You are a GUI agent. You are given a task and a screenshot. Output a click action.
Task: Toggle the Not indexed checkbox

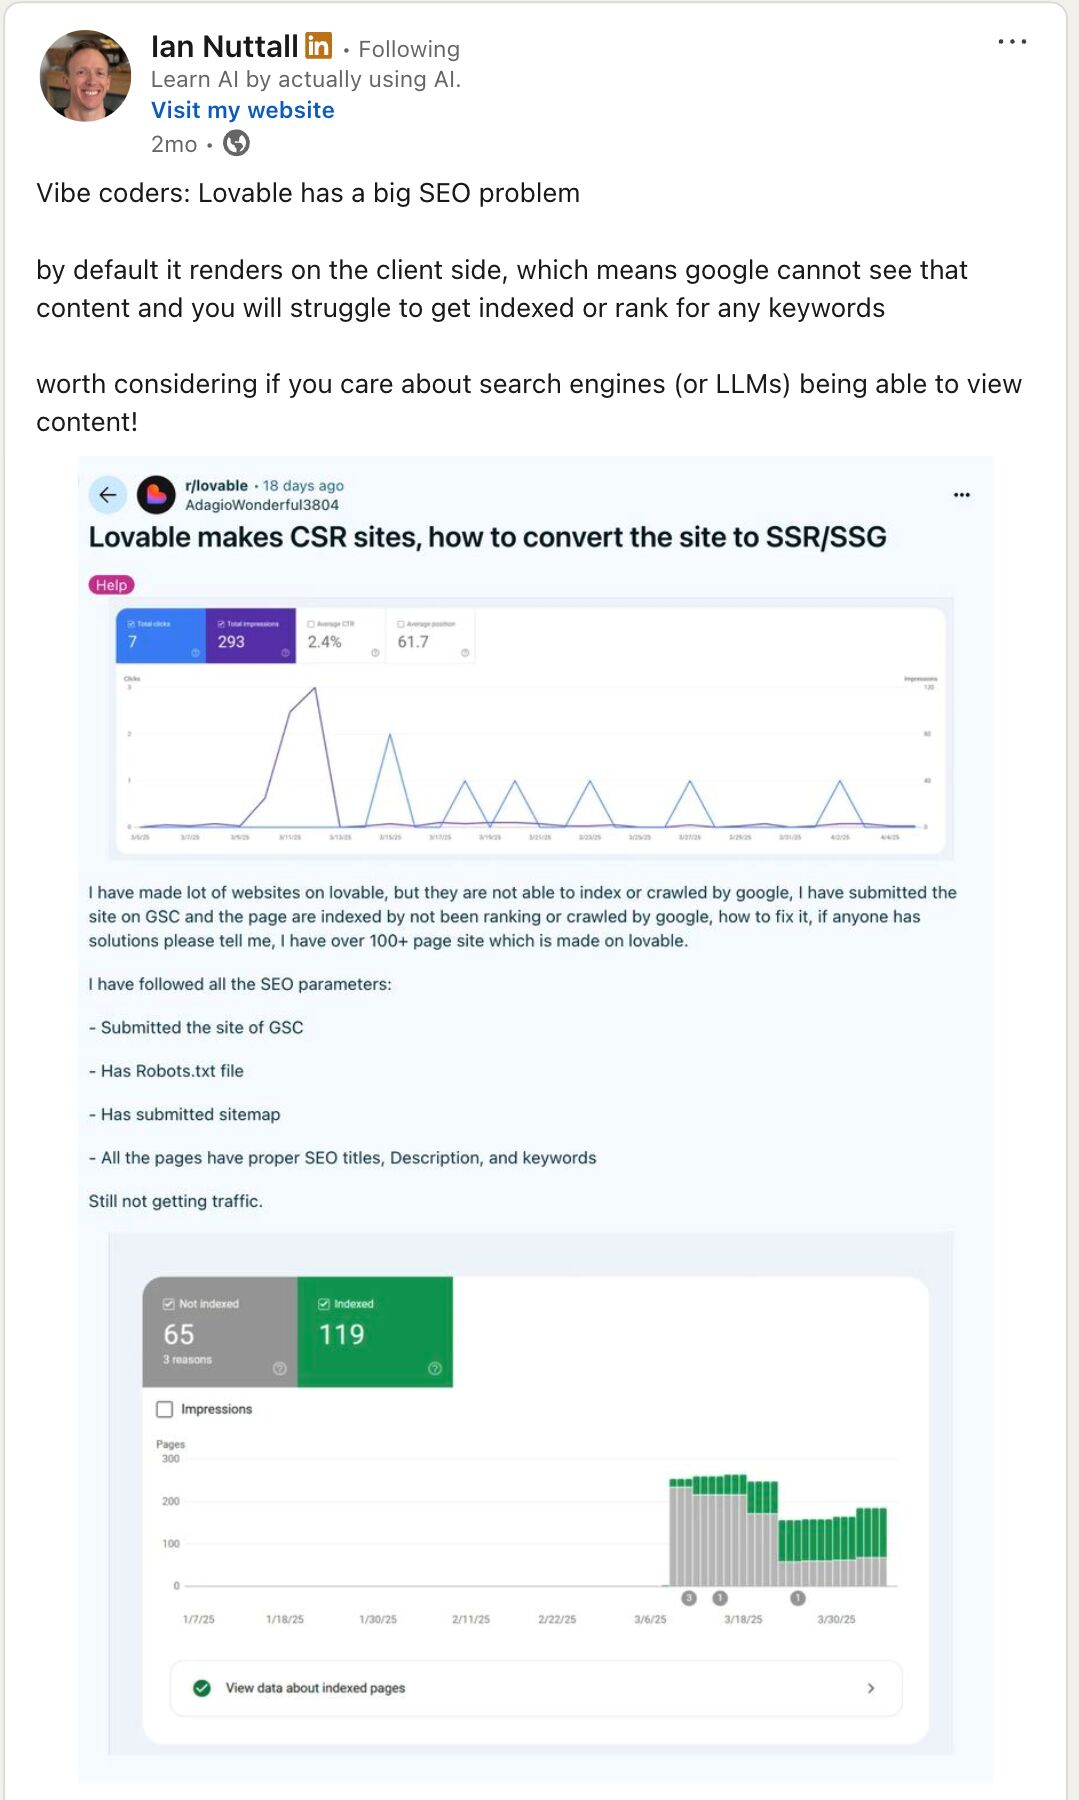169,1304
